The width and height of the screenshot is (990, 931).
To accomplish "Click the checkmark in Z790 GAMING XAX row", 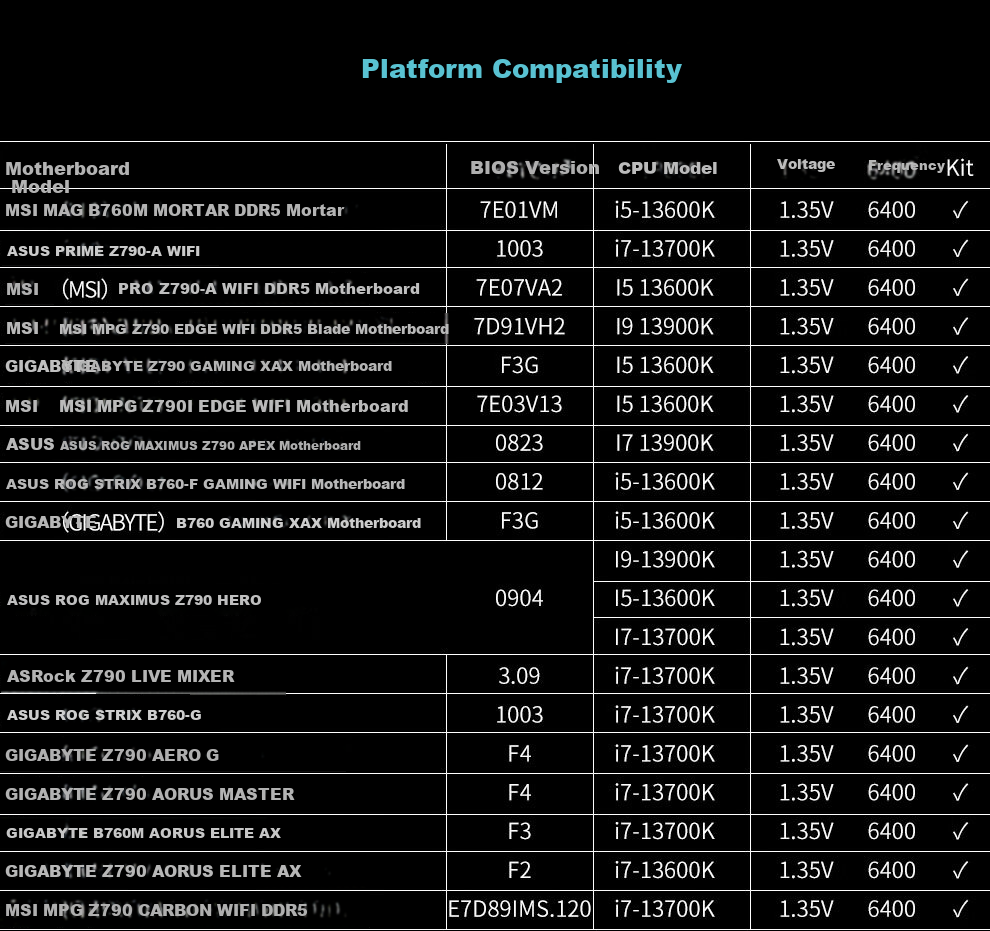I will click(x=960, y=366).
